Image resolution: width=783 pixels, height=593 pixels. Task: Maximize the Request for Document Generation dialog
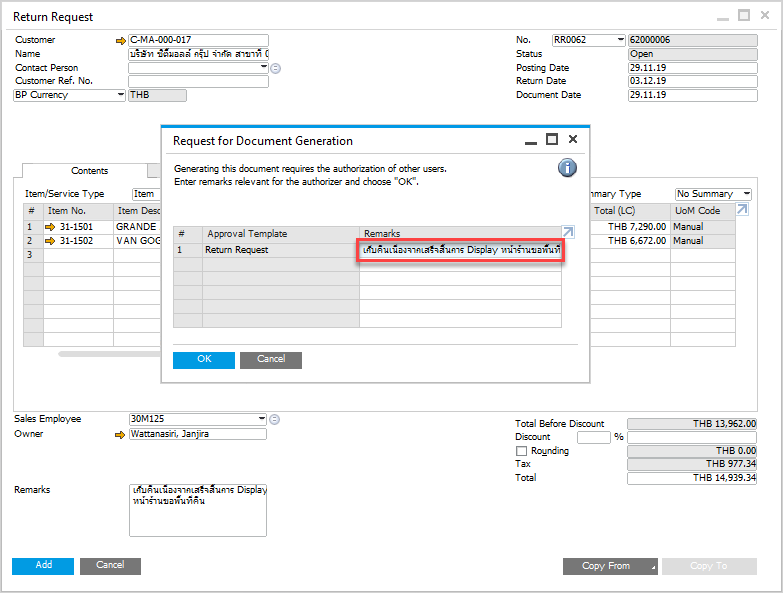(x=552, y=139)
